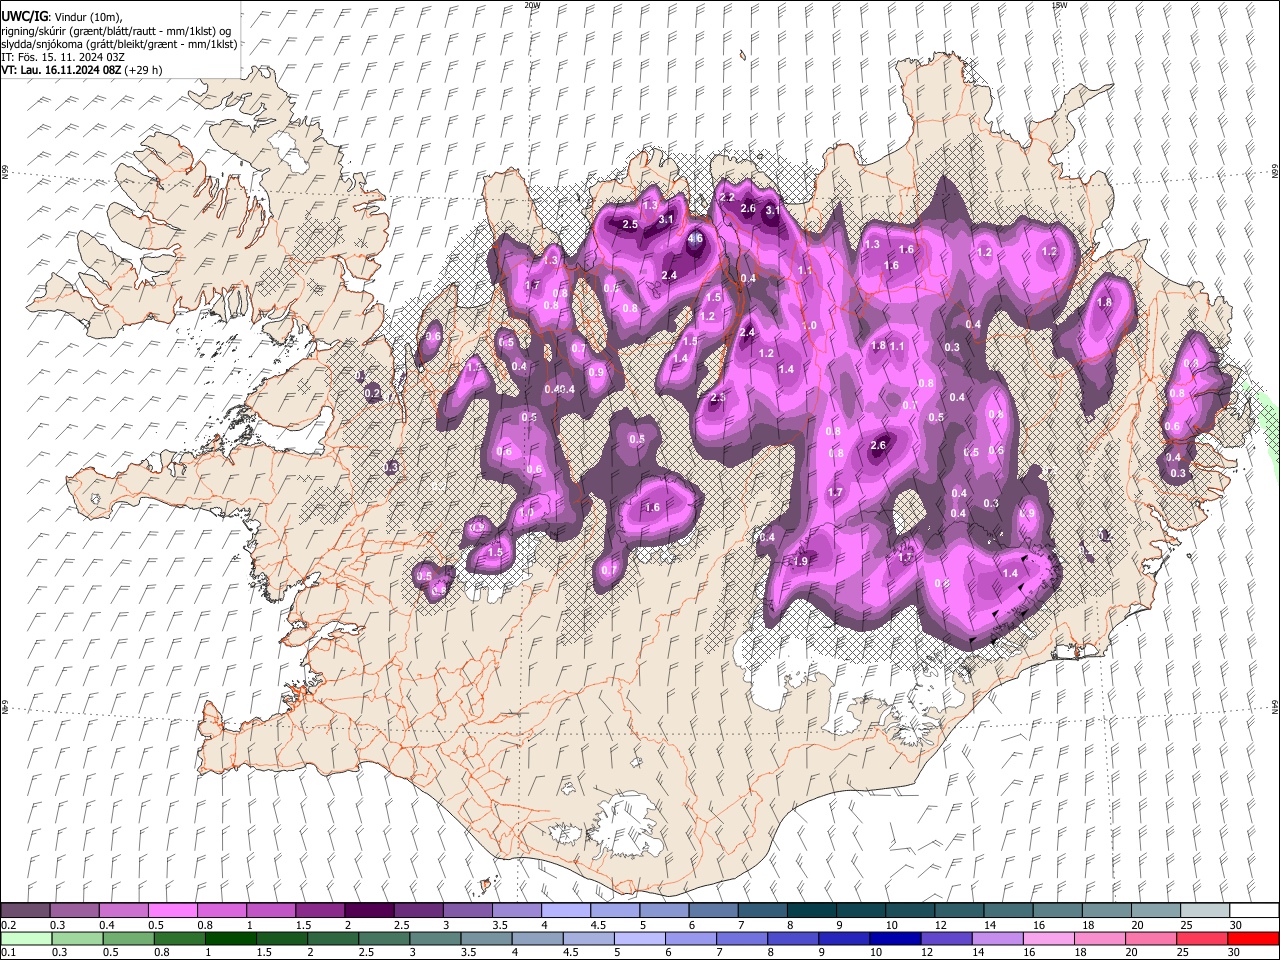Click the 4.6 precipitation value on the map

click(x=696, y=239)
